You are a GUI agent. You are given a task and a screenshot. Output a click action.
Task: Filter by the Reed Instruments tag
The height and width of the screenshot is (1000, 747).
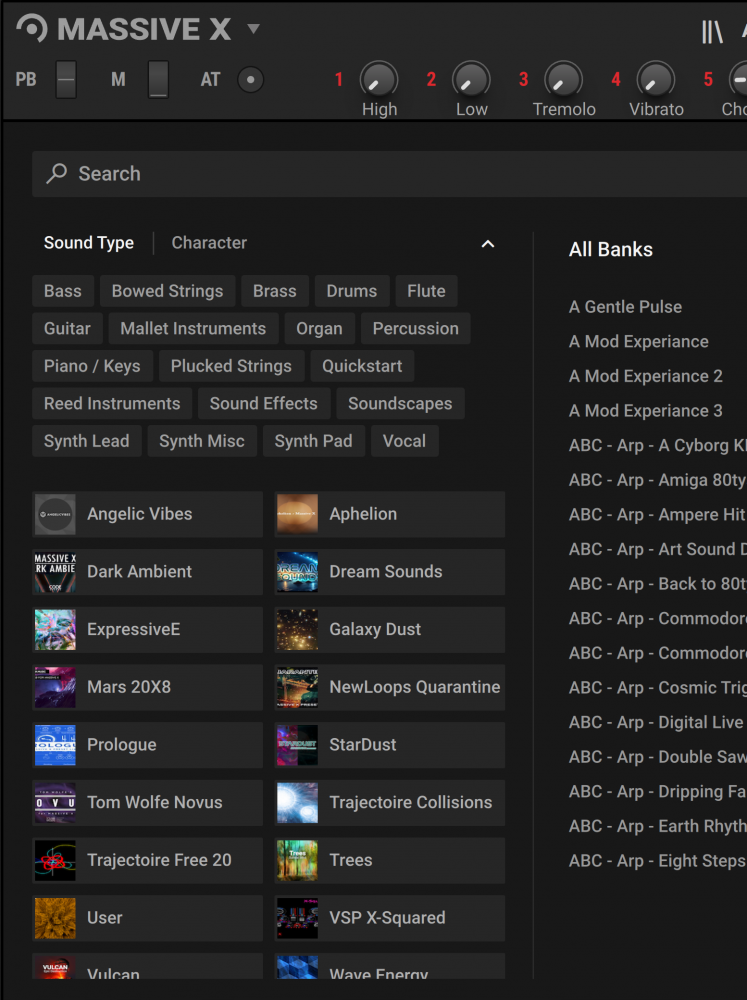[x=112, y=404]
